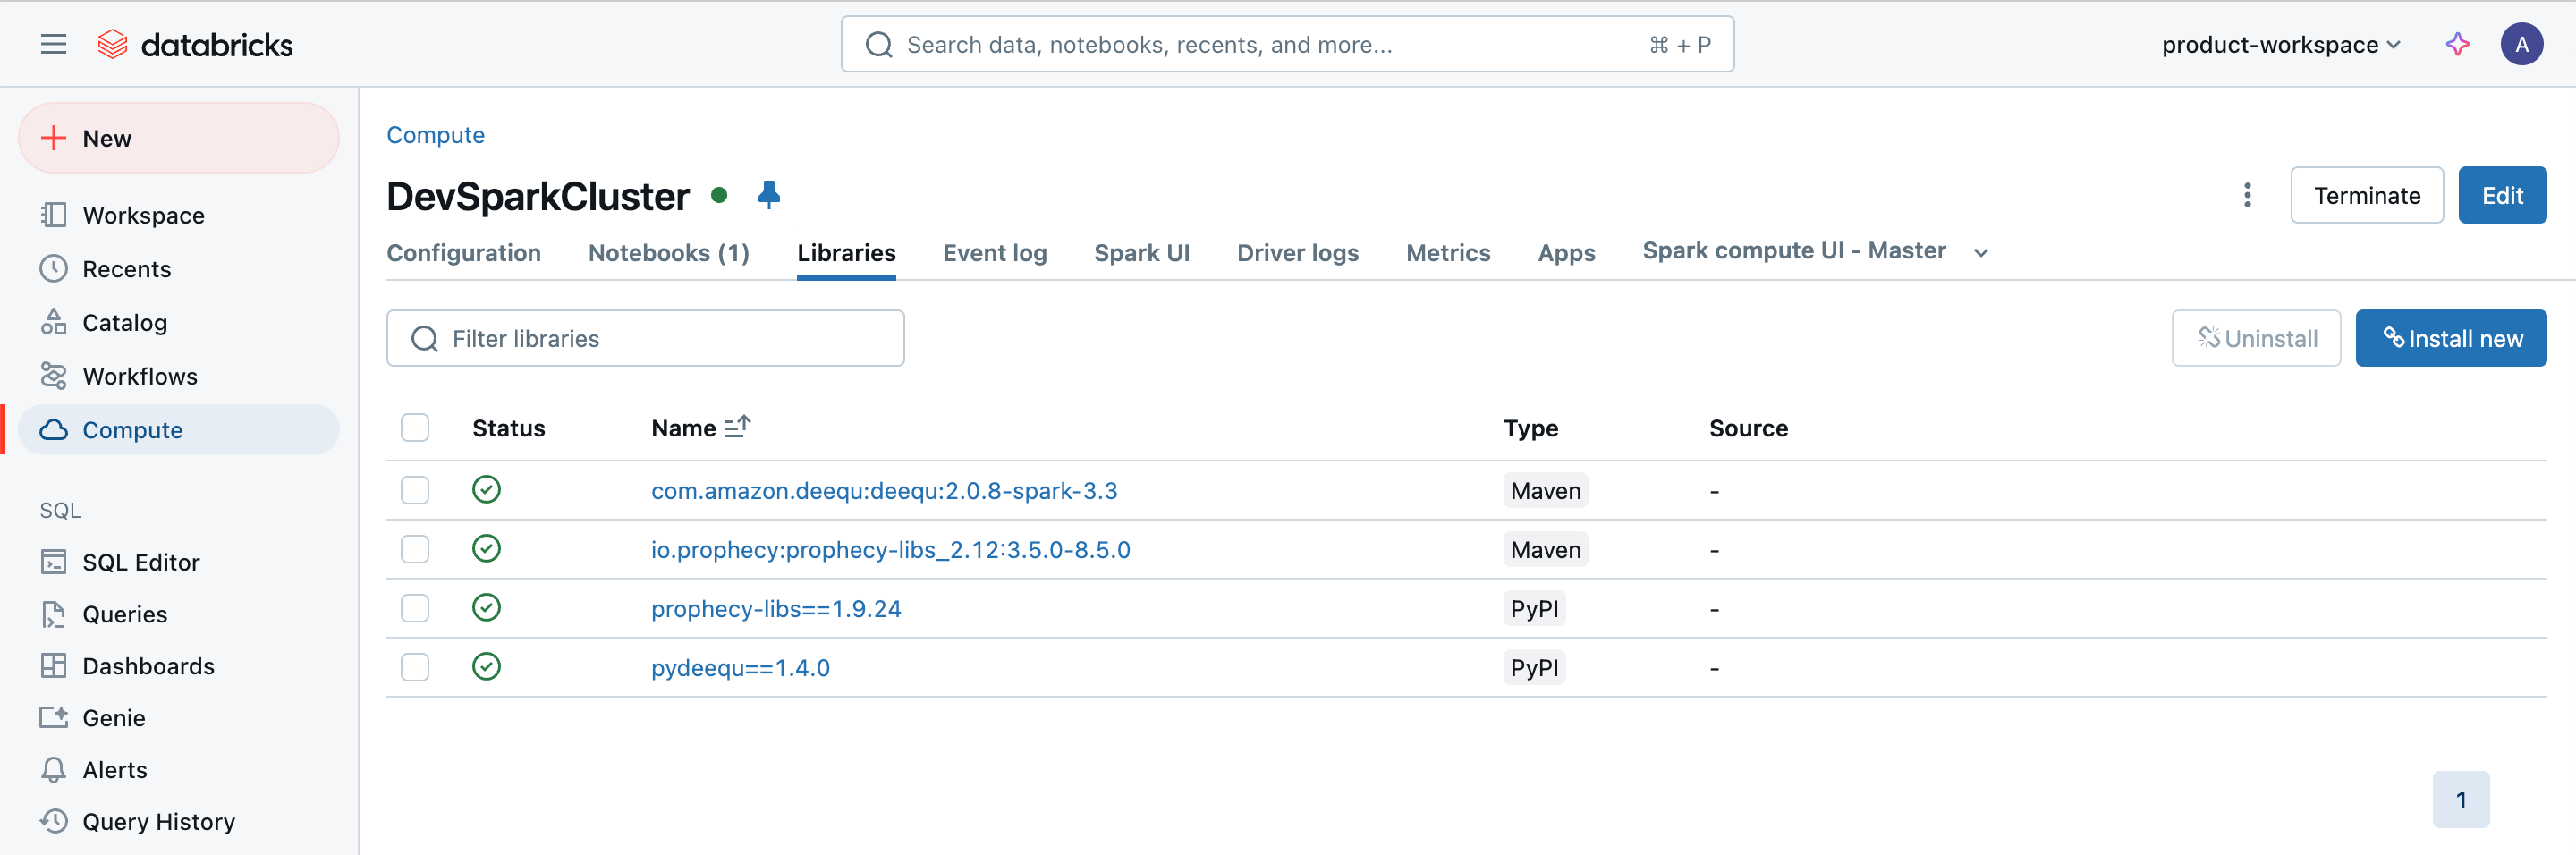Screen dimensions: 2576x855
Task: Click the Query History icon
Action: [x=54, y=821]
